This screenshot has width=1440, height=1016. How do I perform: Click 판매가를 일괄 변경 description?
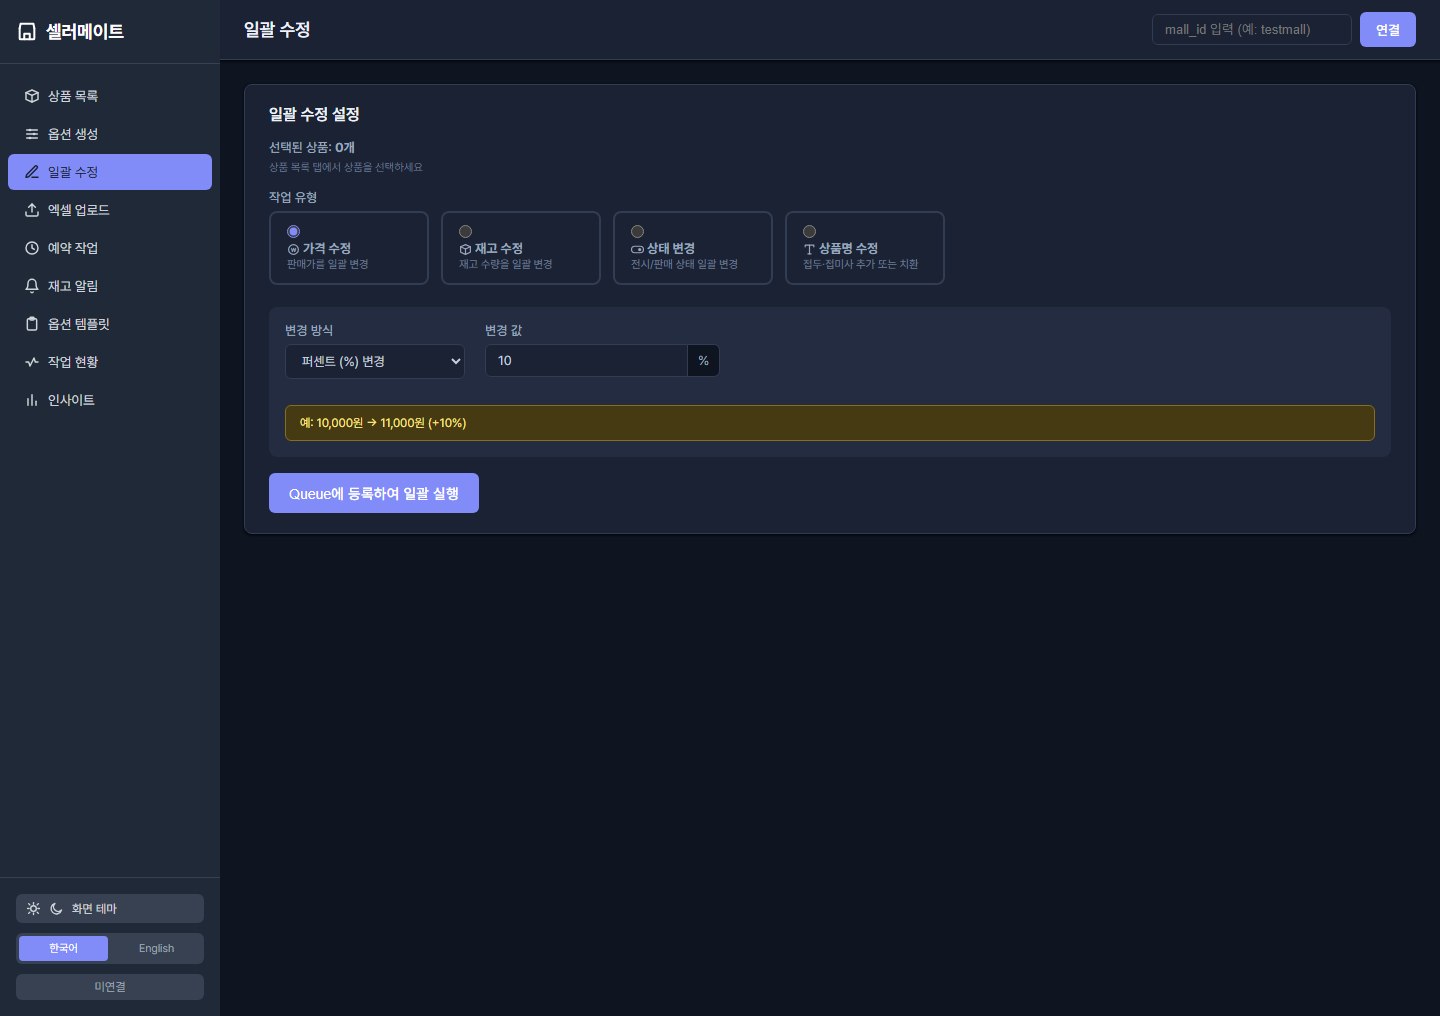click(x=328, y=264)
